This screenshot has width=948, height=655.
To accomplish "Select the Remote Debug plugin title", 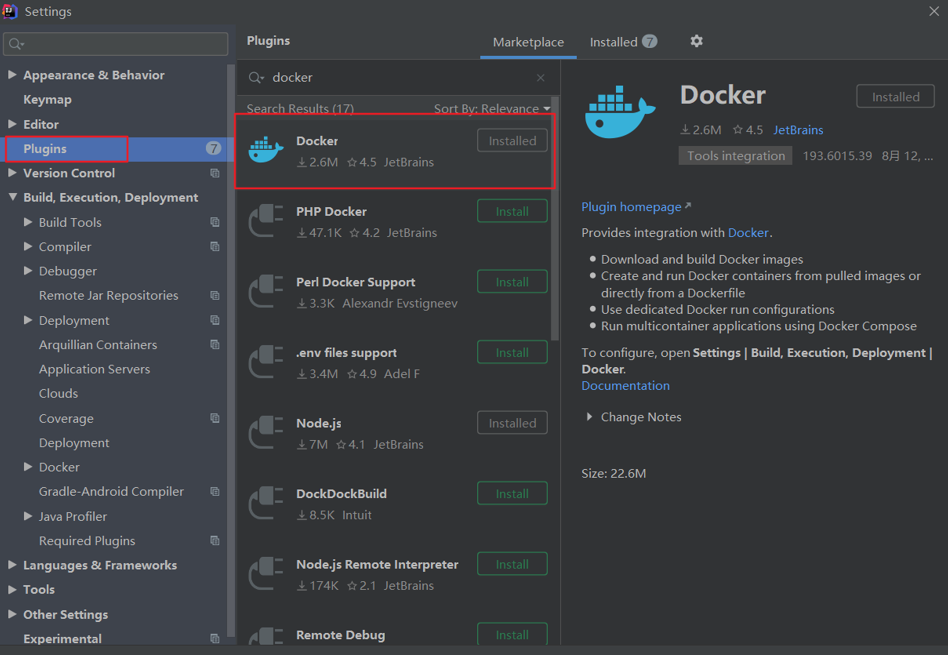I will (x=340, y=635).
